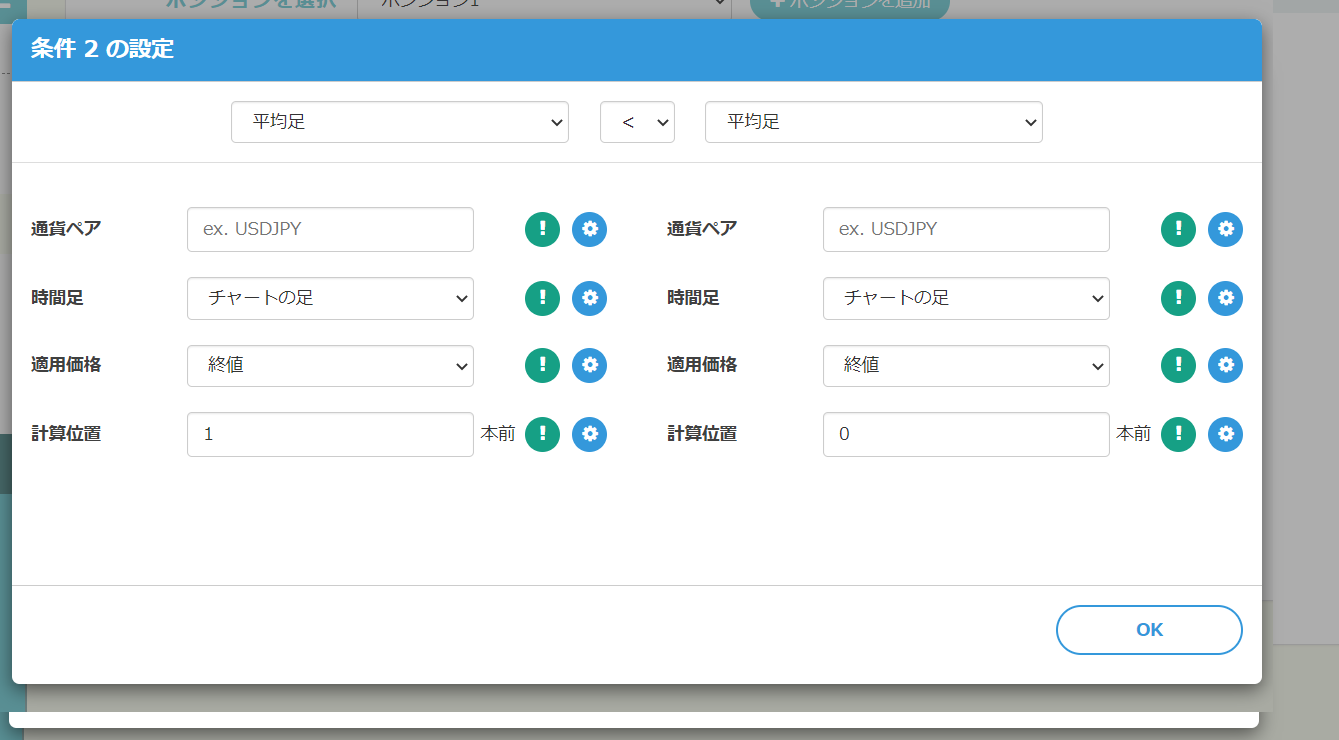
Task: Expand right 適用価格 dropdown showing 終値
Action: [966, 365]
